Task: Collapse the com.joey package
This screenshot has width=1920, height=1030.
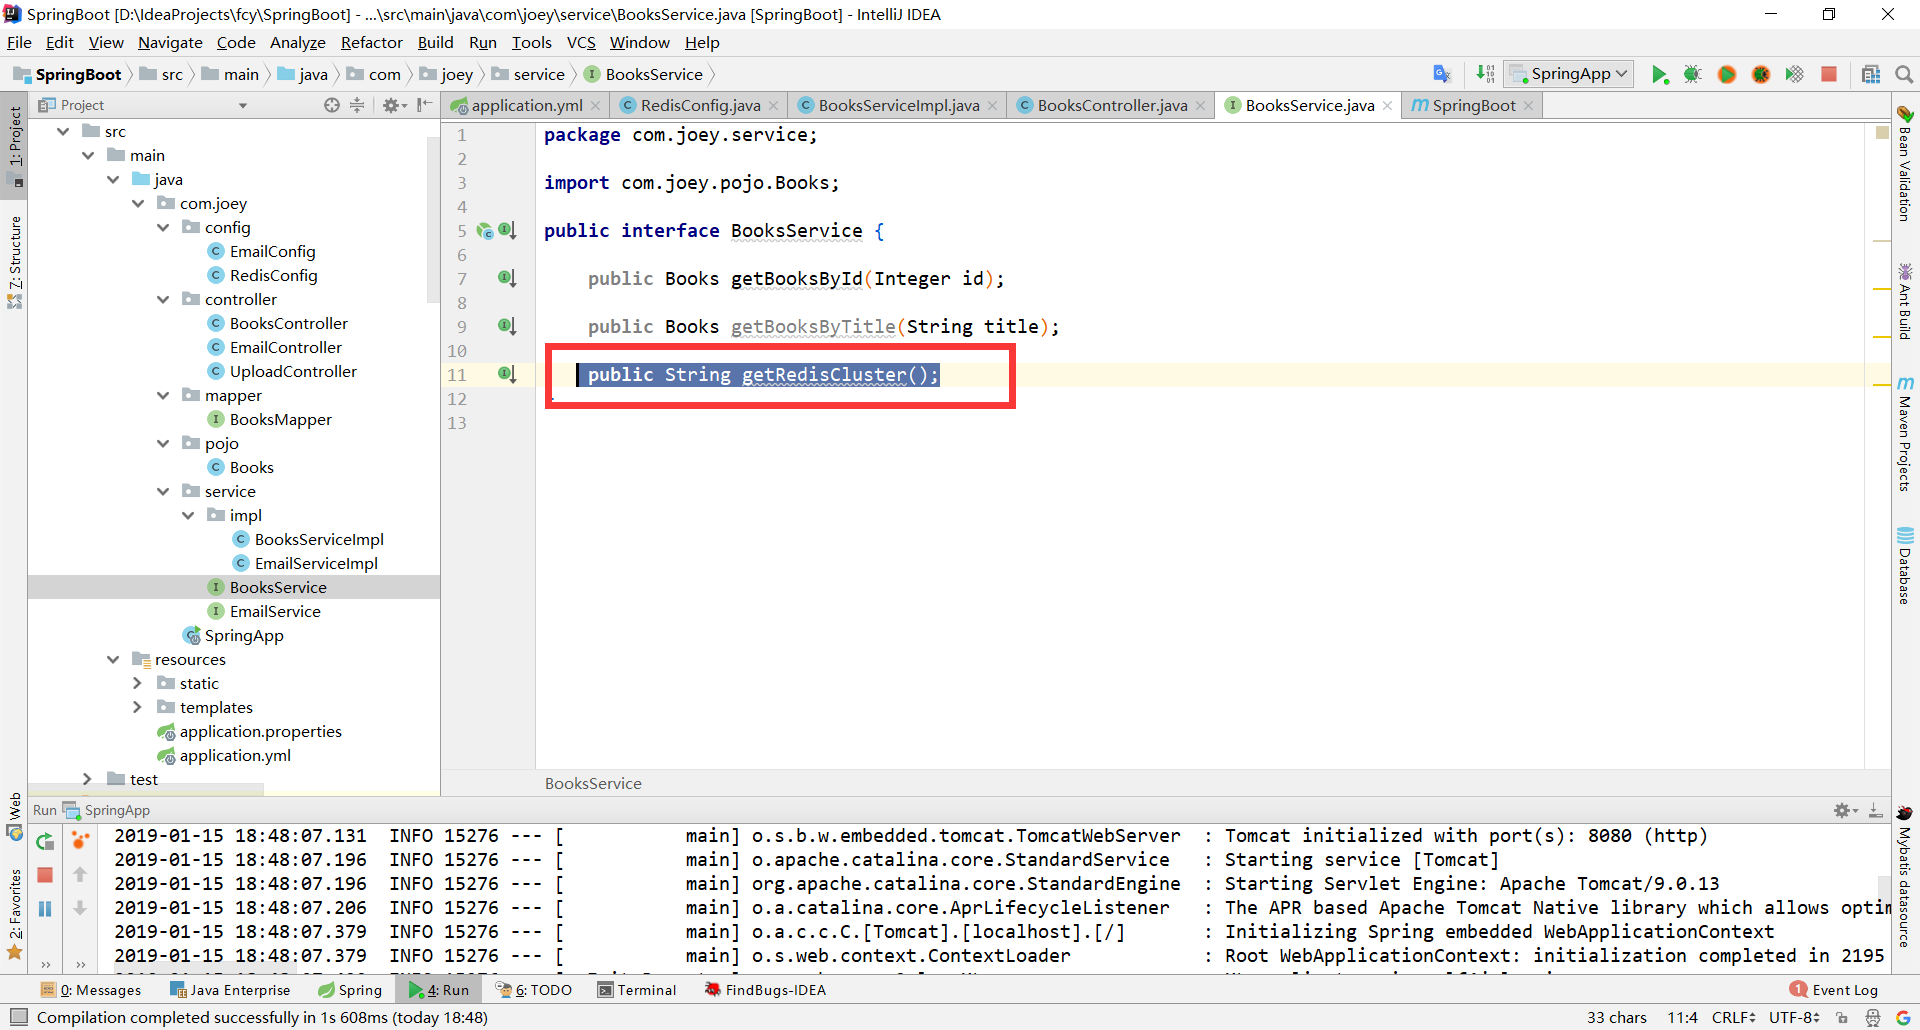Action: (138, 203)
